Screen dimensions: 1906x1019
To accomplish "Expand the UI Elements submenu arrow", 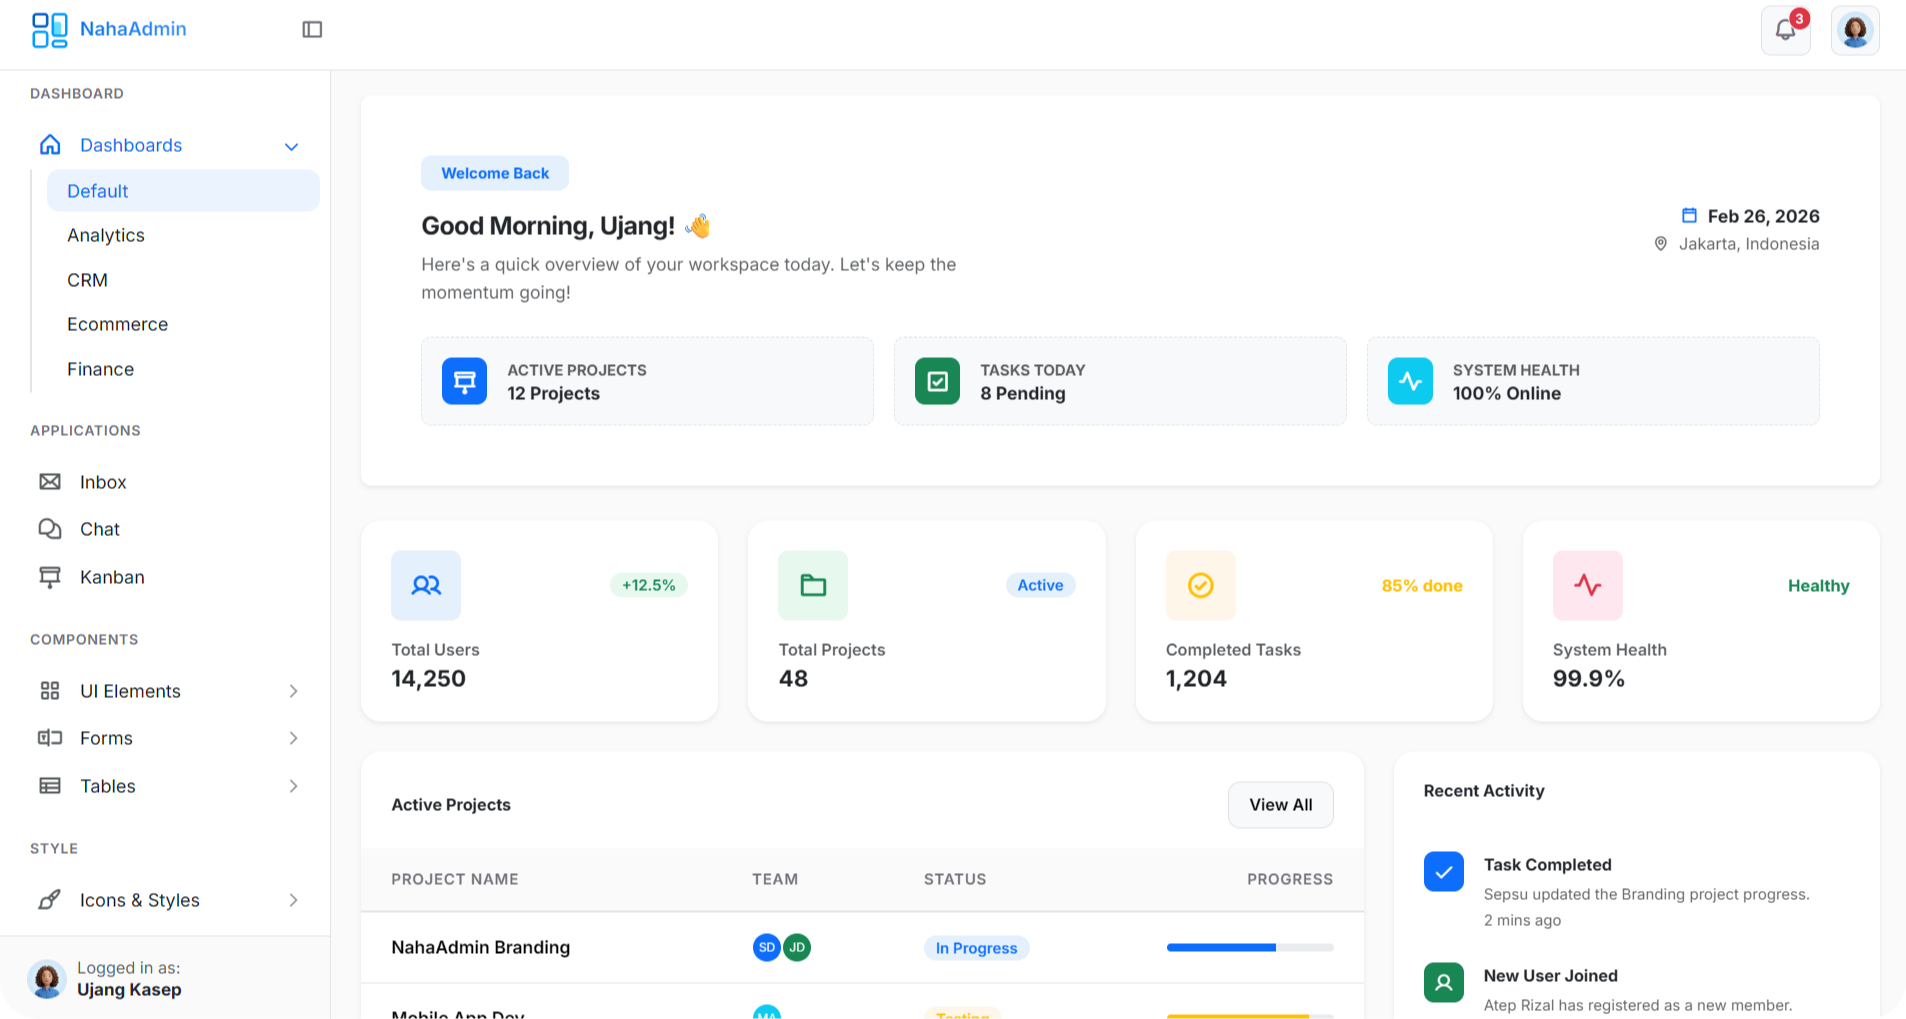I will click(x=293, y=691).
